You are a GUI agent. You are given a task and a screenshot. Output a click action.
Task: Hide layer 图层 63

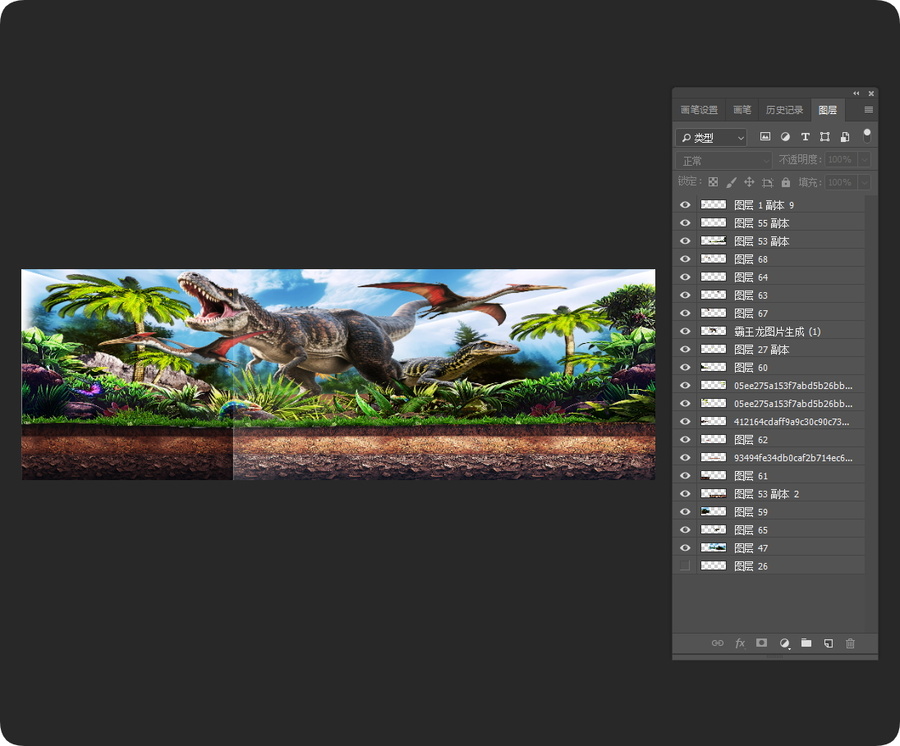[x=685, y=295]
